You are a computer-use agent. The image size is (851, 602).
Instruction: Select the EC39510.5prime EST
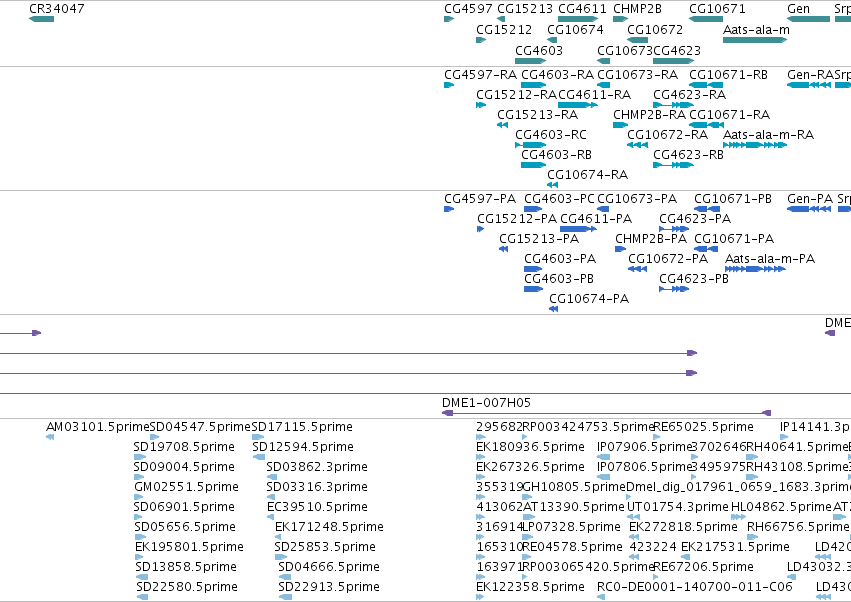(x=272, y=517)
